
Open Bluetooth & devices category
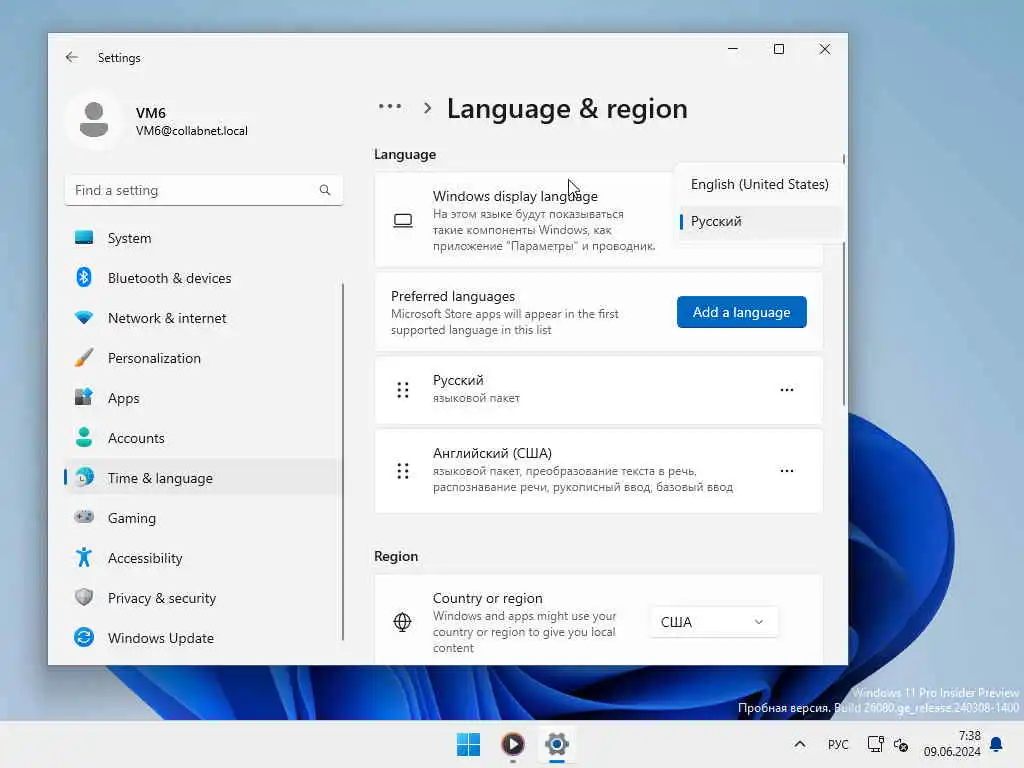[x=204, y=278]
